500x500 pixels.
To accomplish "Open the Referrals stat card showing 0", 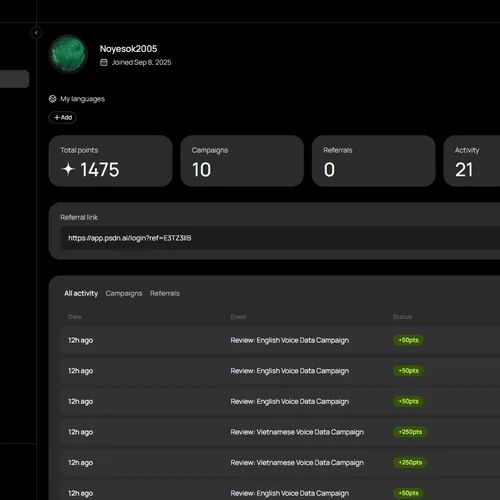I will pyautogui.click(x=374, y=161).
